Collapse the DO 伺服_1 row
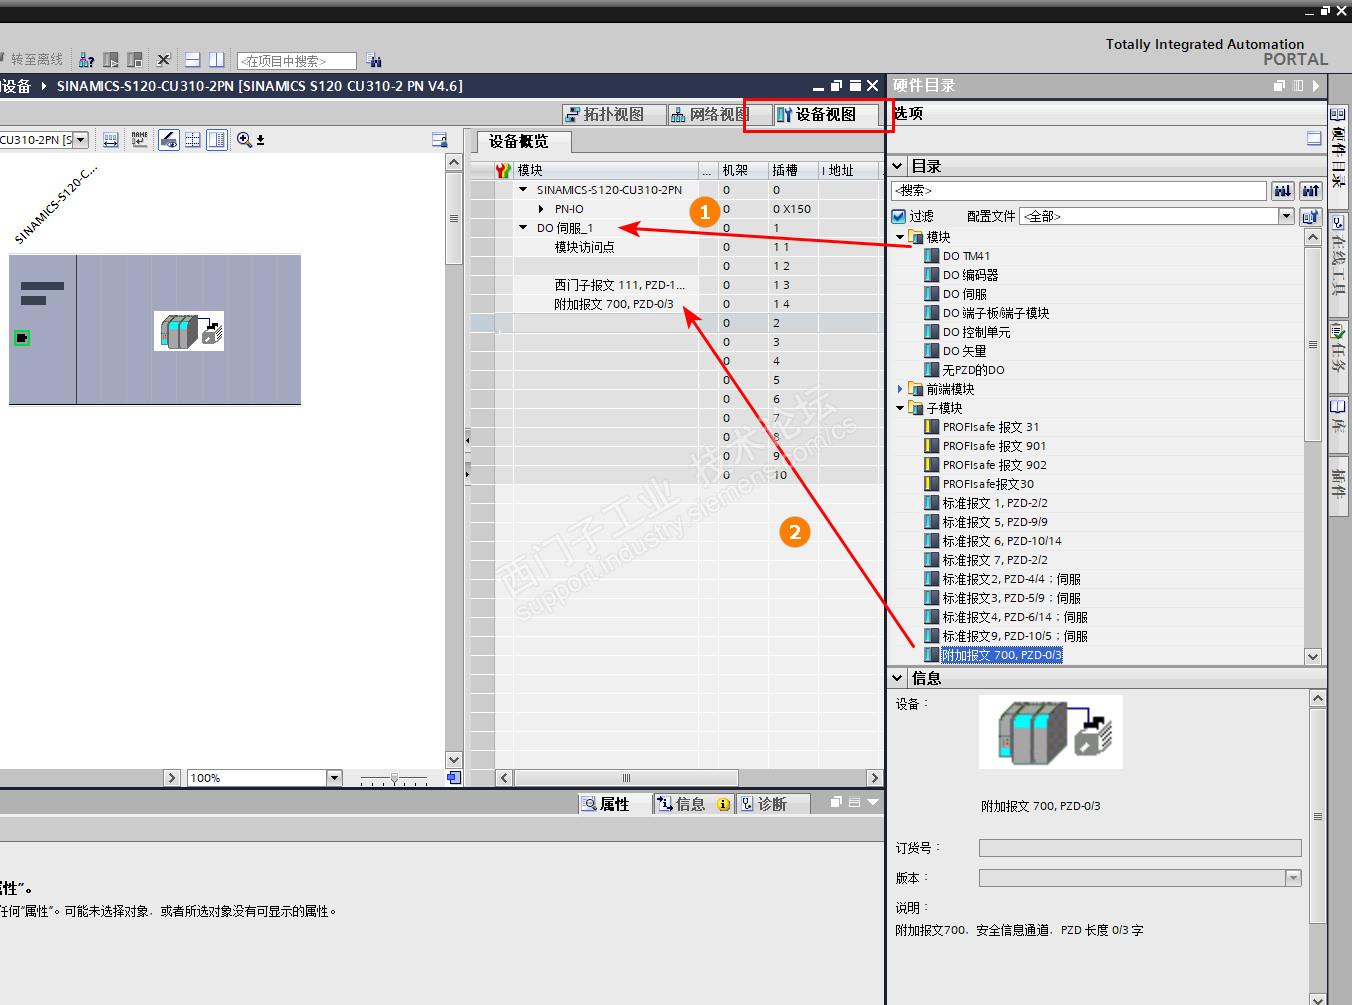The height and width of the screenshot is (1005, 1352). point(523,228)
